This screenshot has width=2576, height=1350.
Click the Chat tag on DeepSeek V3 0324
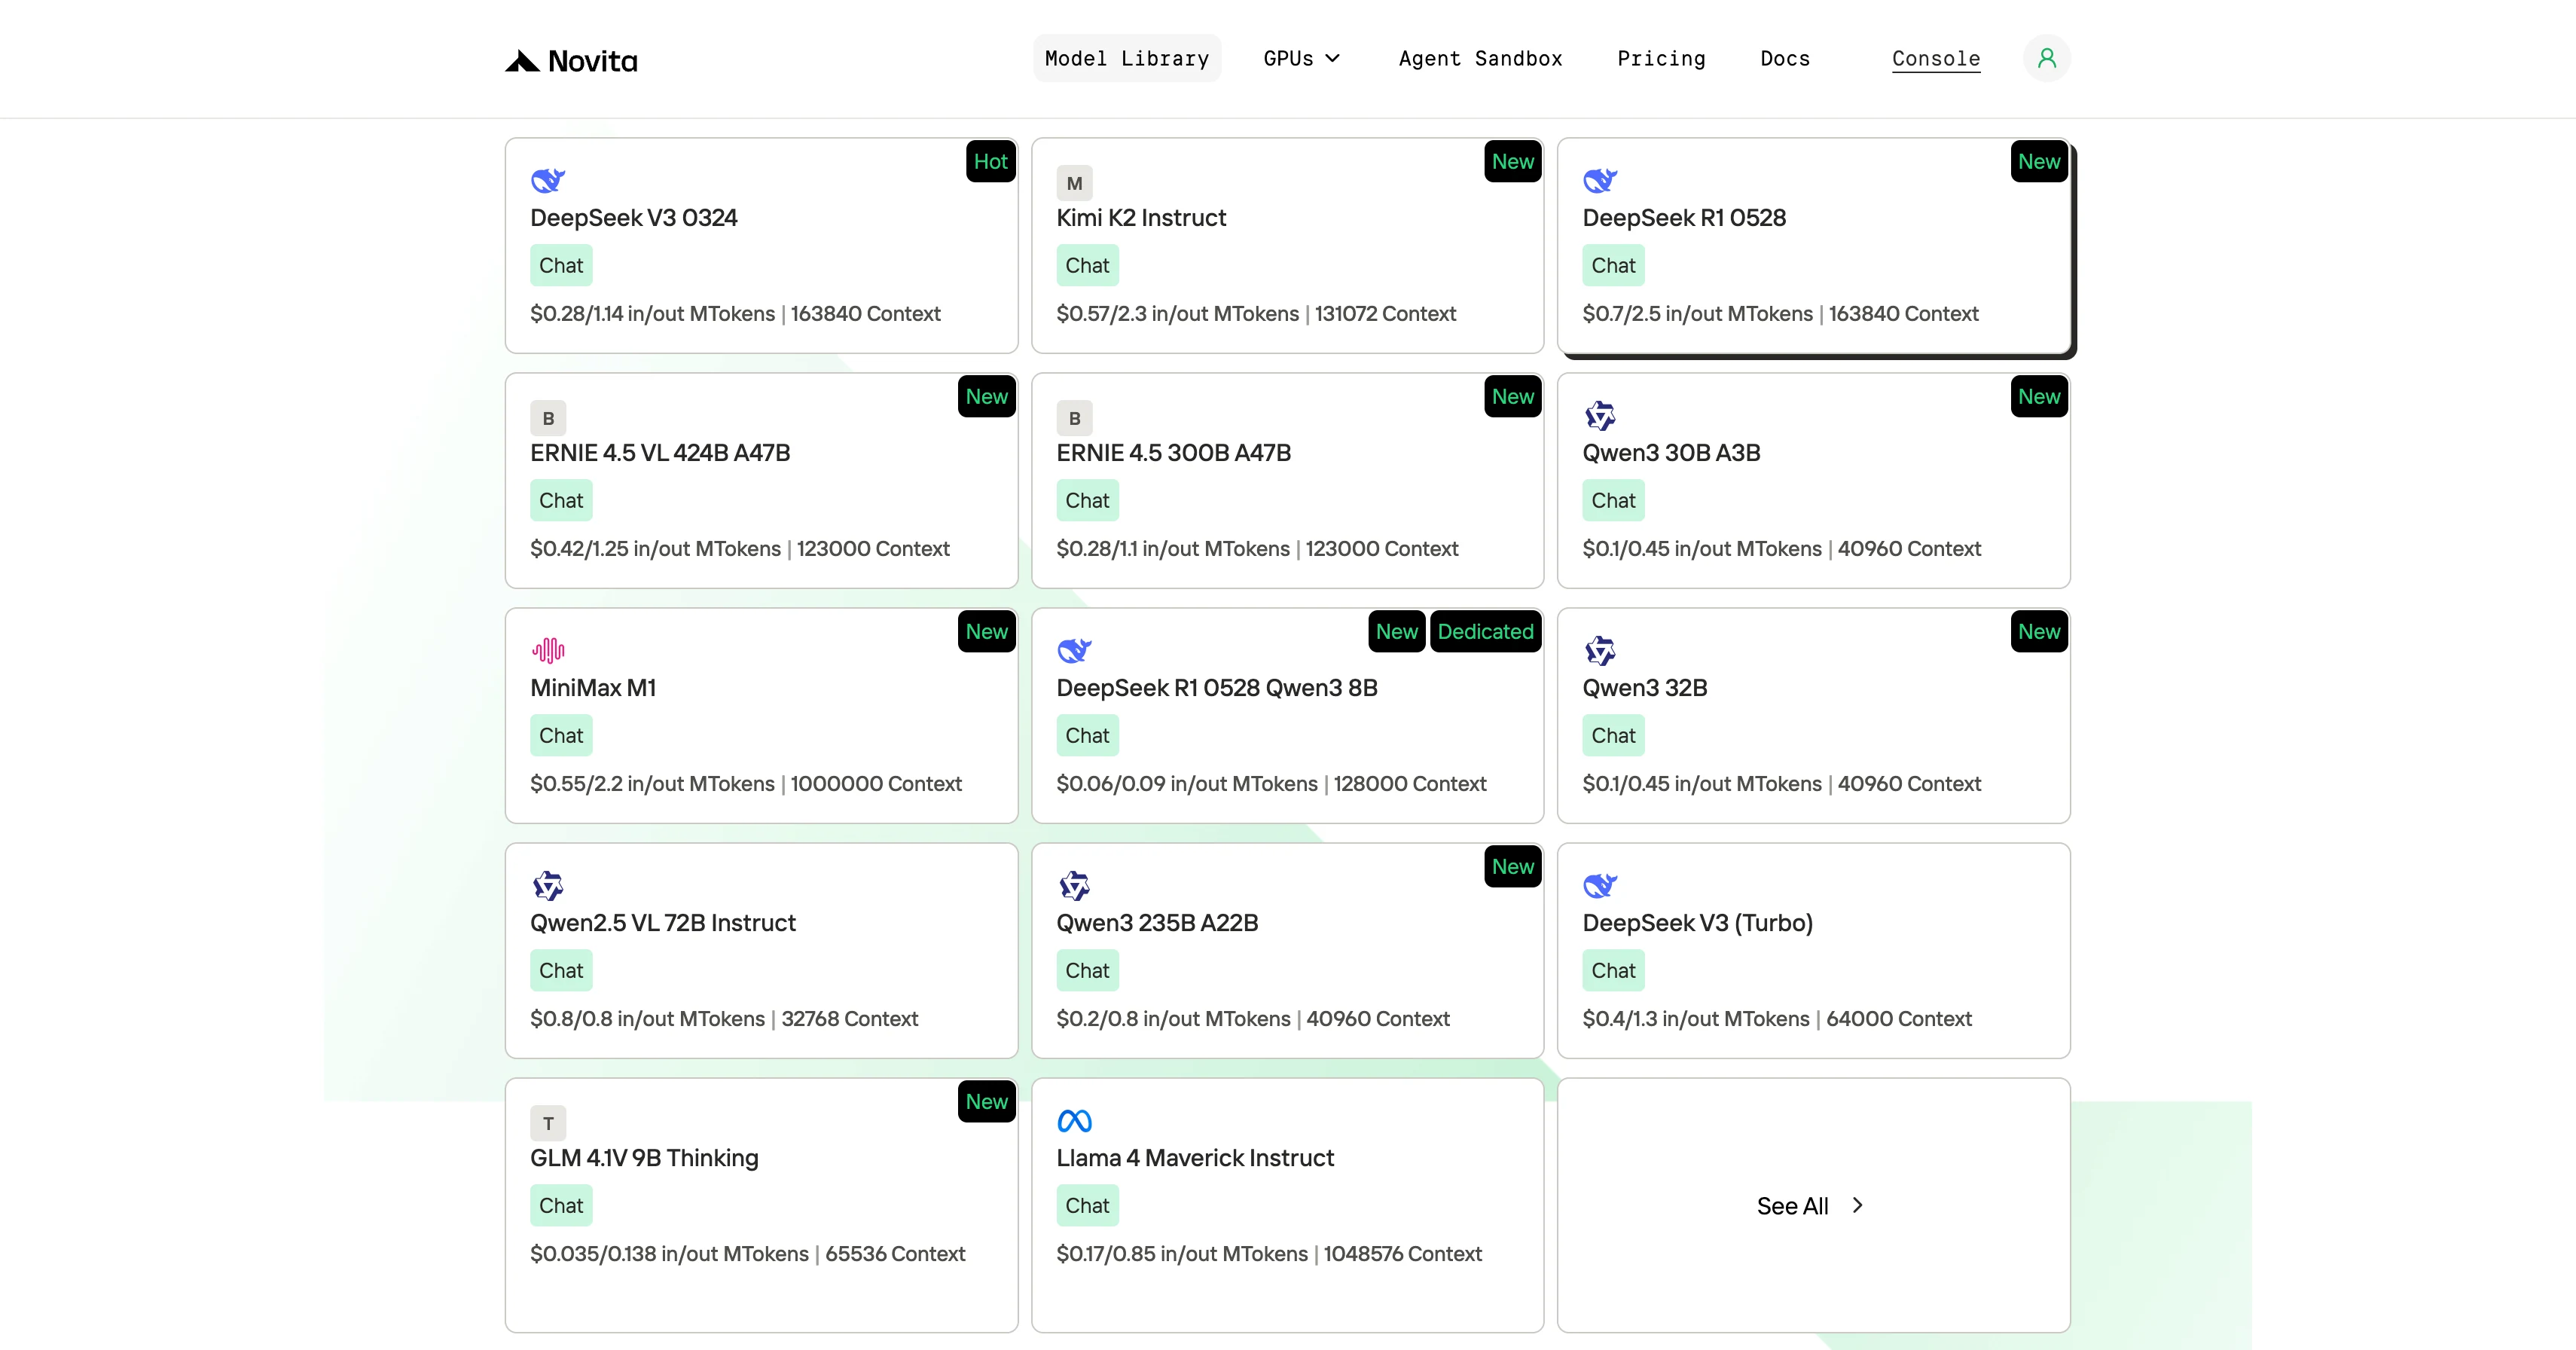561,266
